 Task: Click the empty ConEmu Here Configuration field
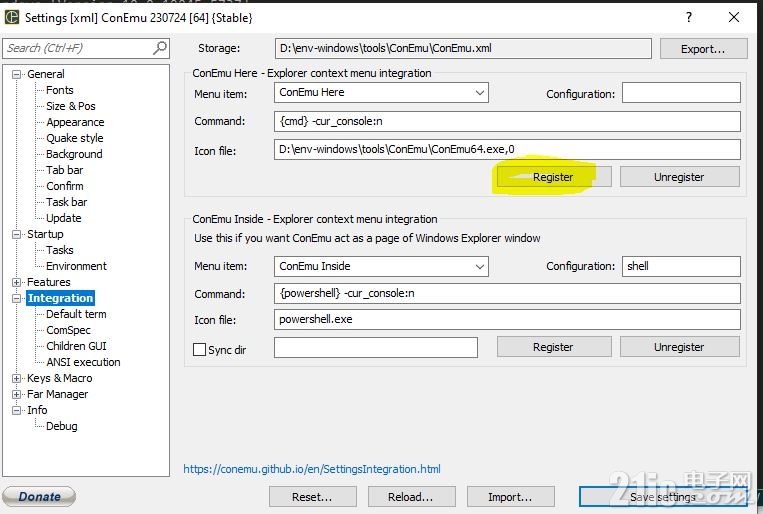click(x=681, y=92)
